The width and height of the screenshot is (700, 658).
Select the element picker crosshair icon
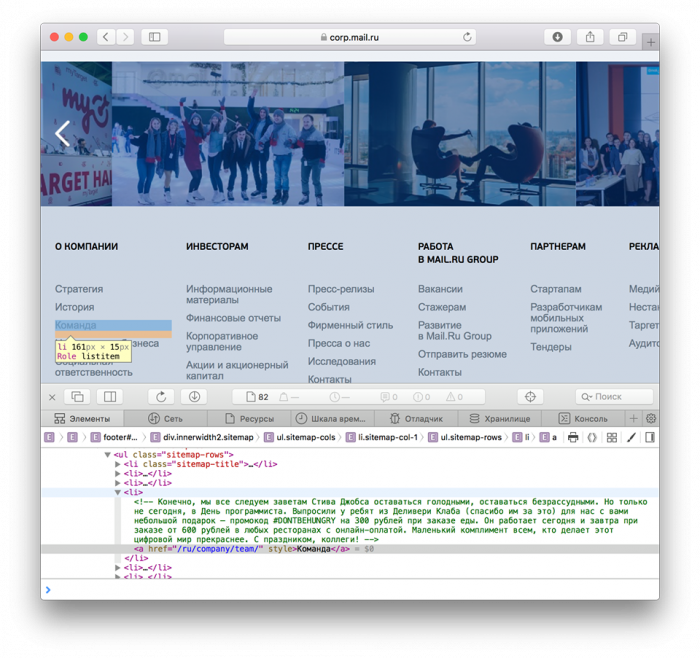click(x=530, y=396)
